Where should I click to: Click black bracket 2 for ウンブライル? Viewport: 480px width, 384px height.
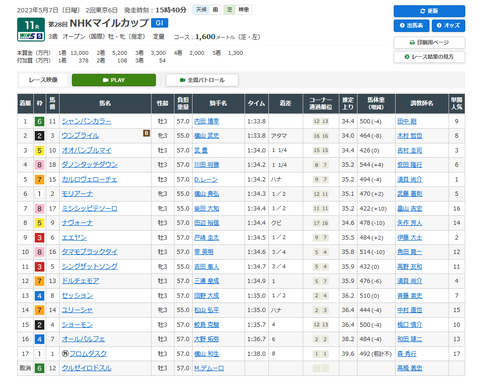(x=39, y=136)
